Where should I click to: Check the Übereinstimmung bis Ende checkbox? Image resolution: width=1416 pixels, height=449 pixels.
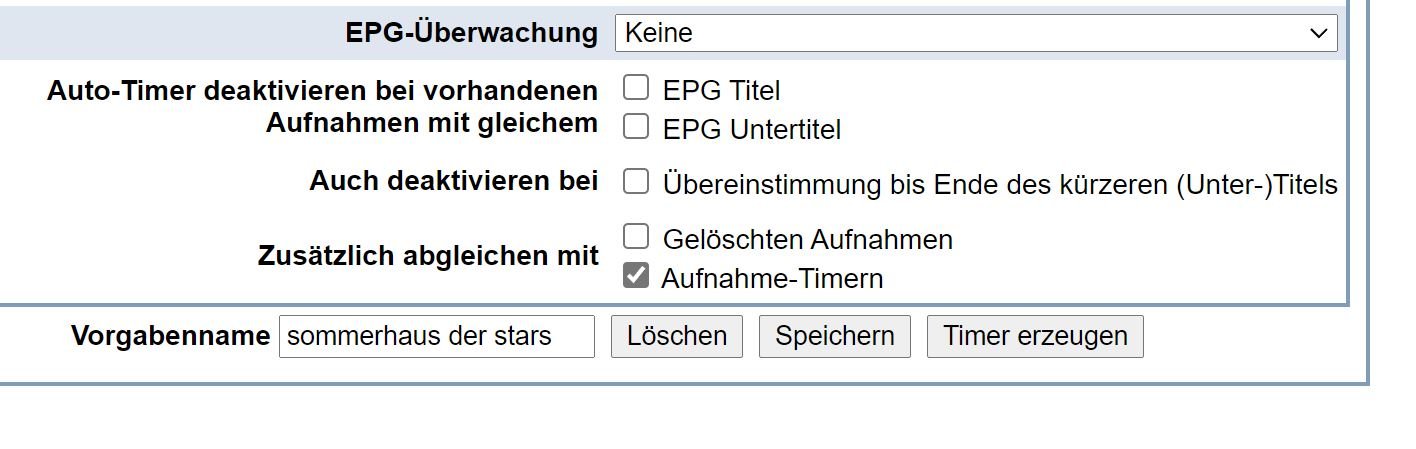point(636,182)
